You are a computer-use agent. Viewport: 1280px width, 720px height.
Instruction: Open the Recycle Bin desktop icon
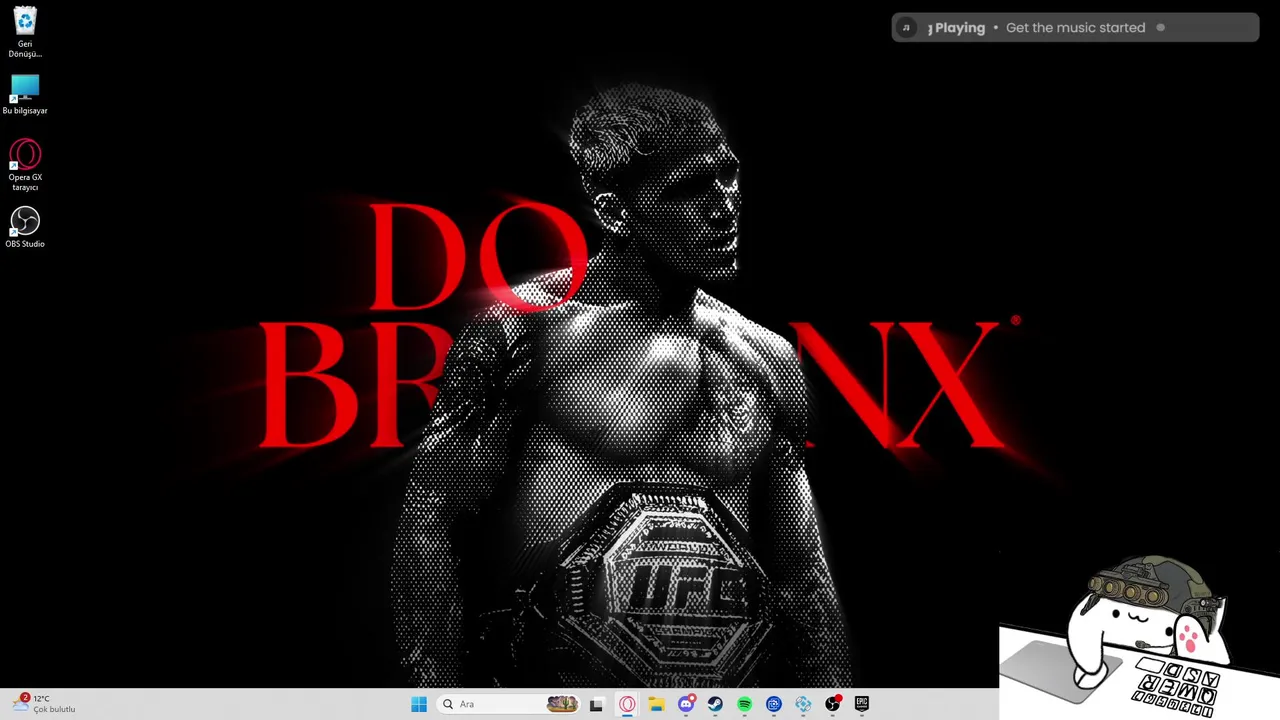pyautogui.click(x=25, y=32)
